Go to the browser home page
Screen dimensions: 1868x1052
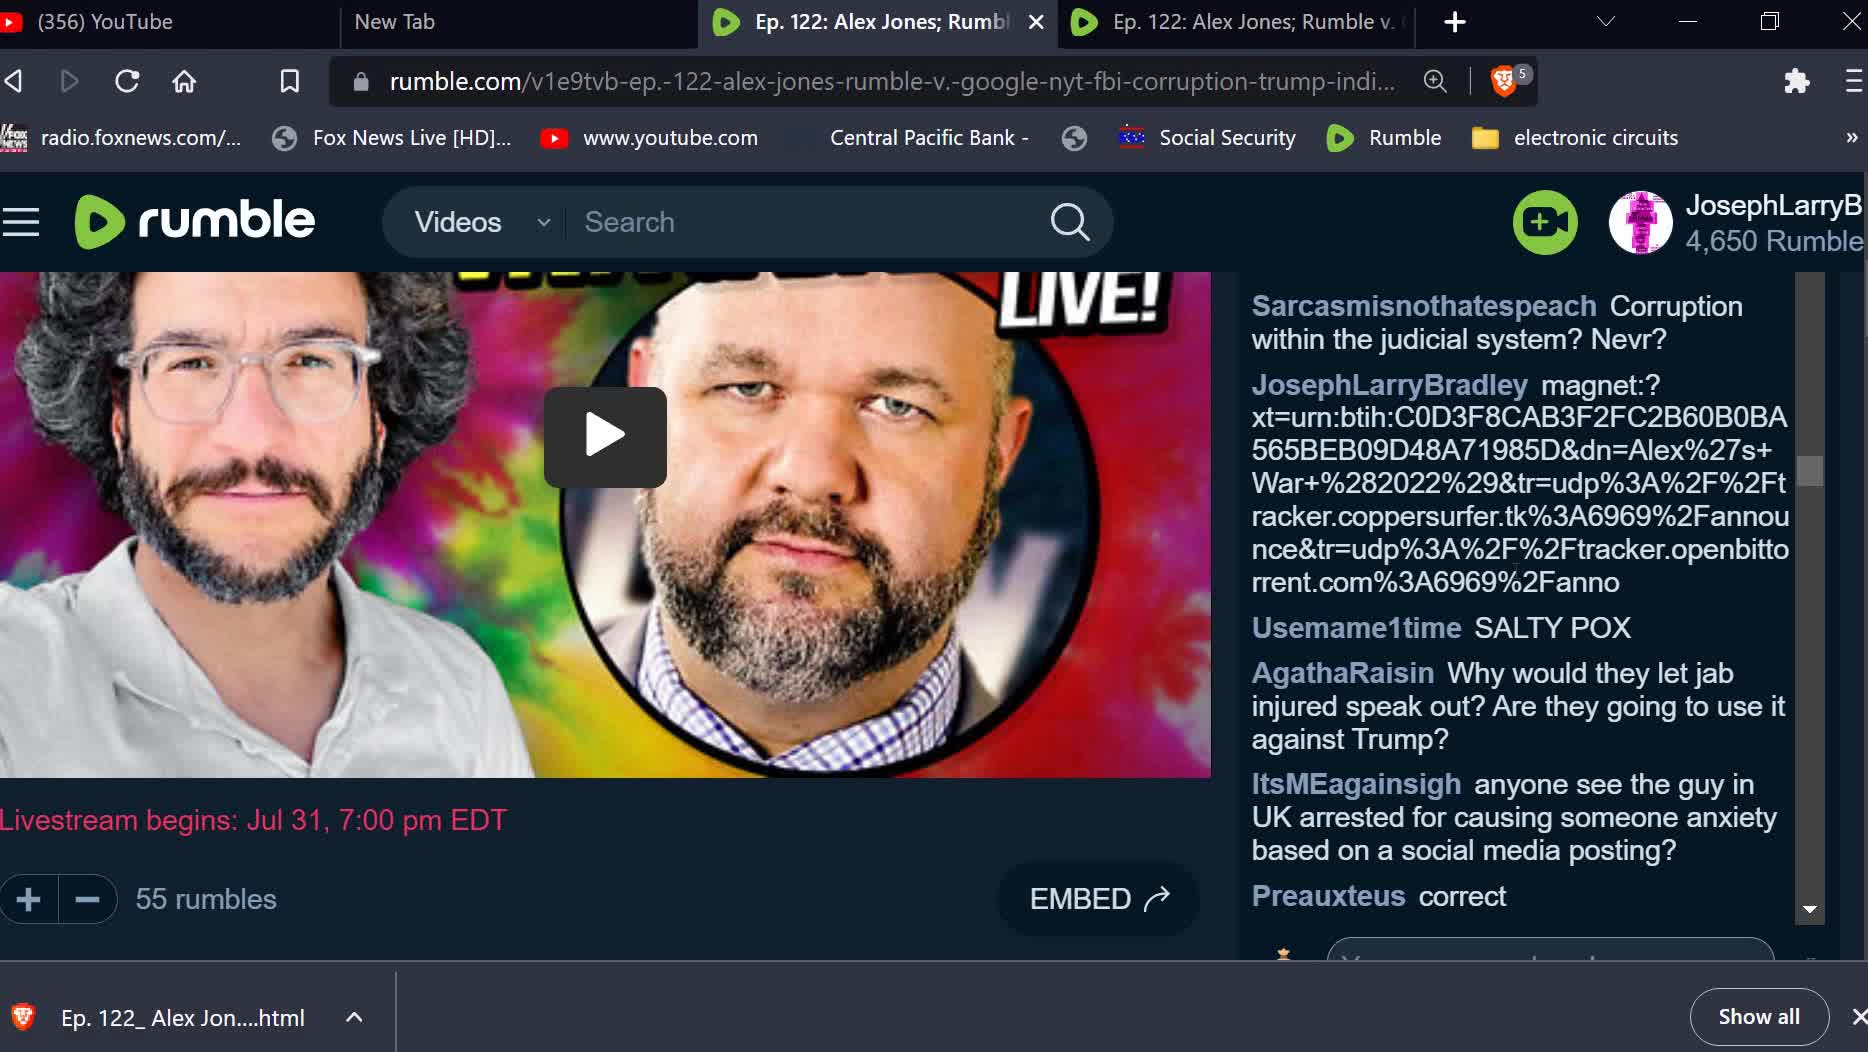[x=184, y=81]
